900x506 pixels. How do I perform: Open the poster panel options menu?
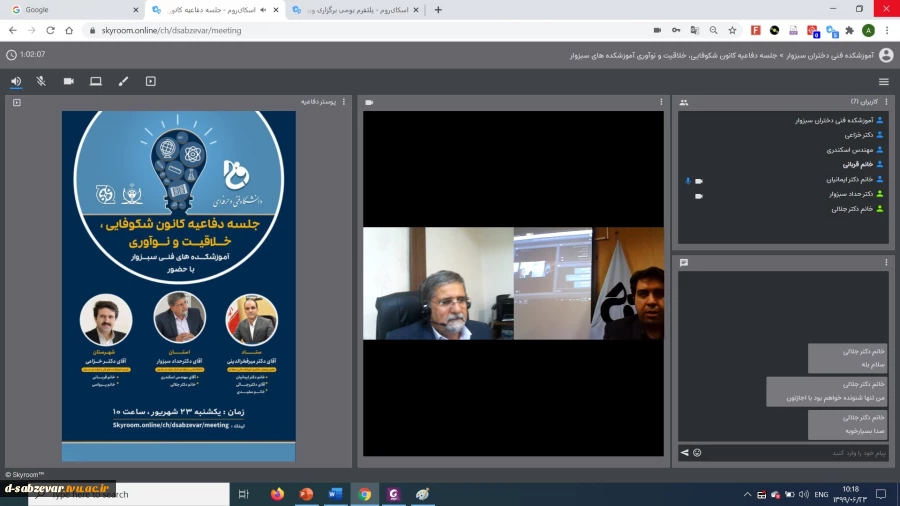[x=344, y=102]
